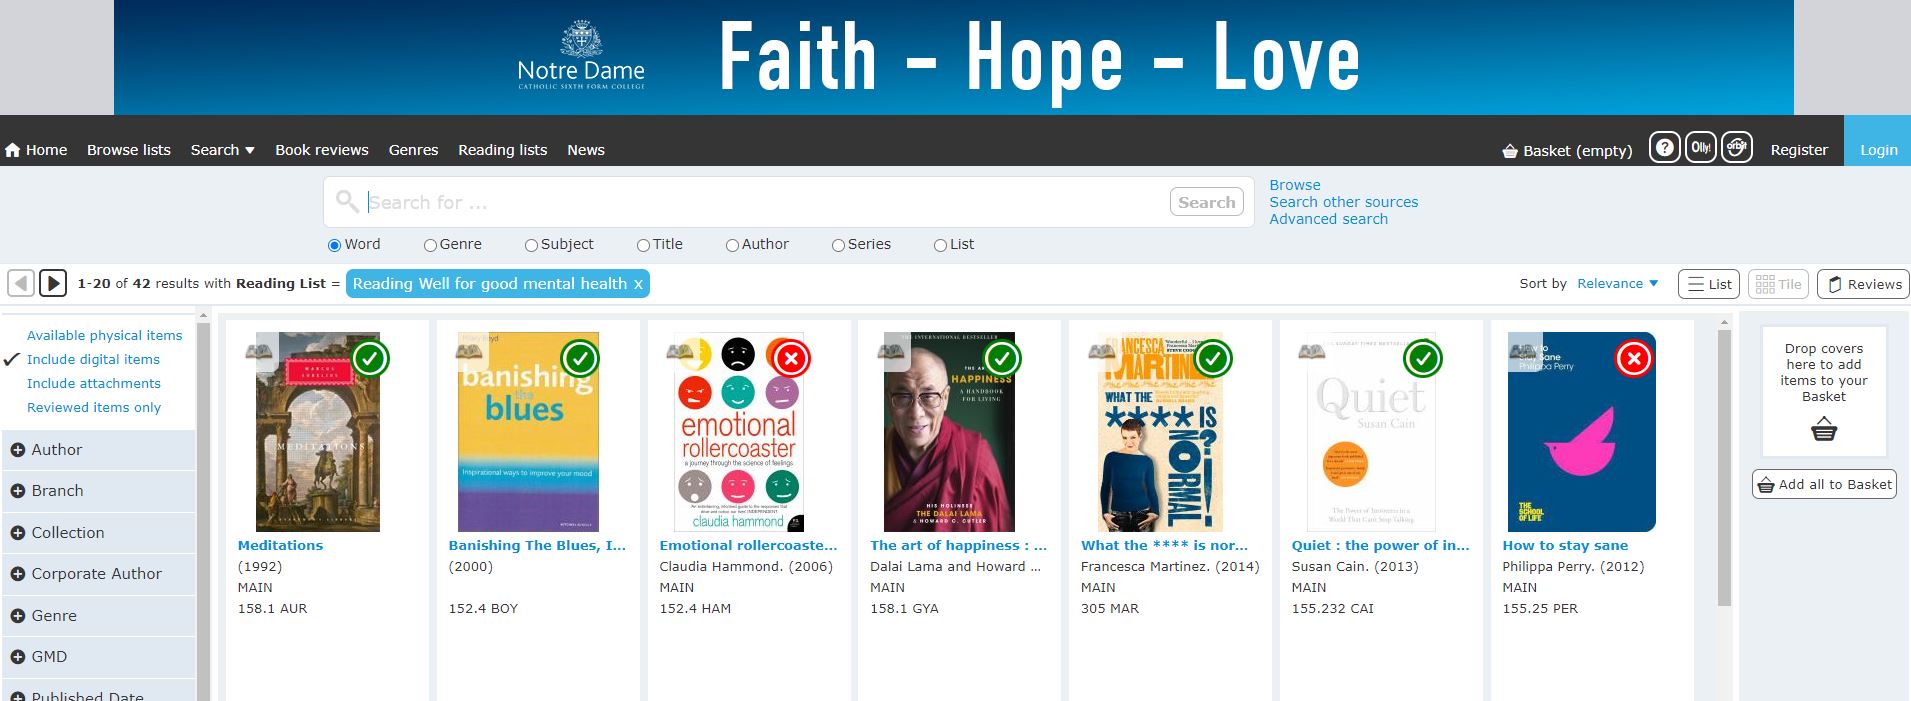Click the green availability tick on Meditations
This screenshot has width=1911, height=701.
tap(370, 358)
